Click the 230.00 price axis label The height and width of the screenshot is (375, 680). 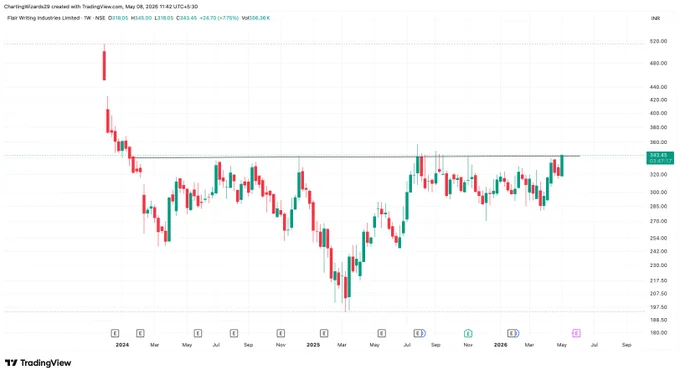tap(658, 265)
